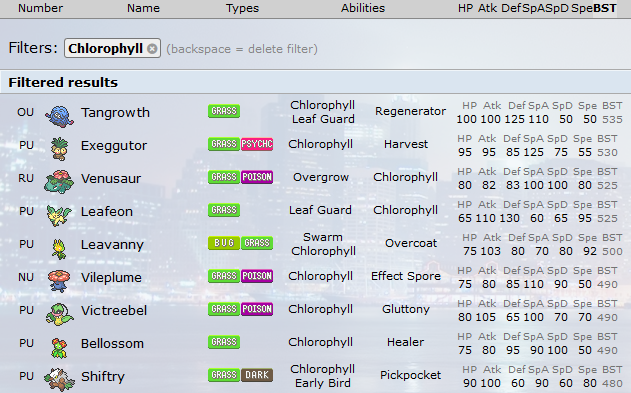631x393 pixels.
Task: Select the Victreebel name
Action: coord(114,311)
